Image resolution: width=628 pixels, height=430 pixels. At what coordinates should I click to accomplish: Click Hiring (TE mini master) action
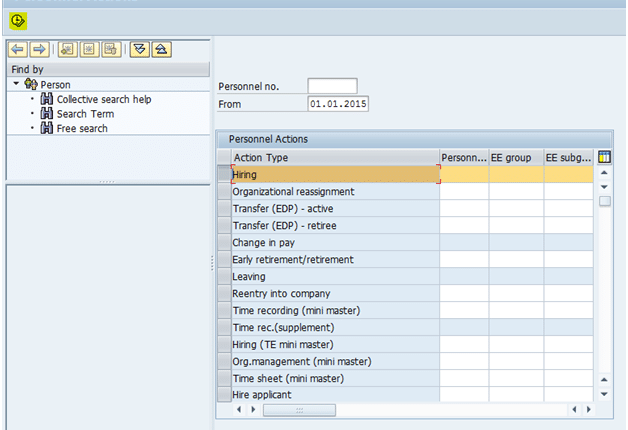click(336, 344)
